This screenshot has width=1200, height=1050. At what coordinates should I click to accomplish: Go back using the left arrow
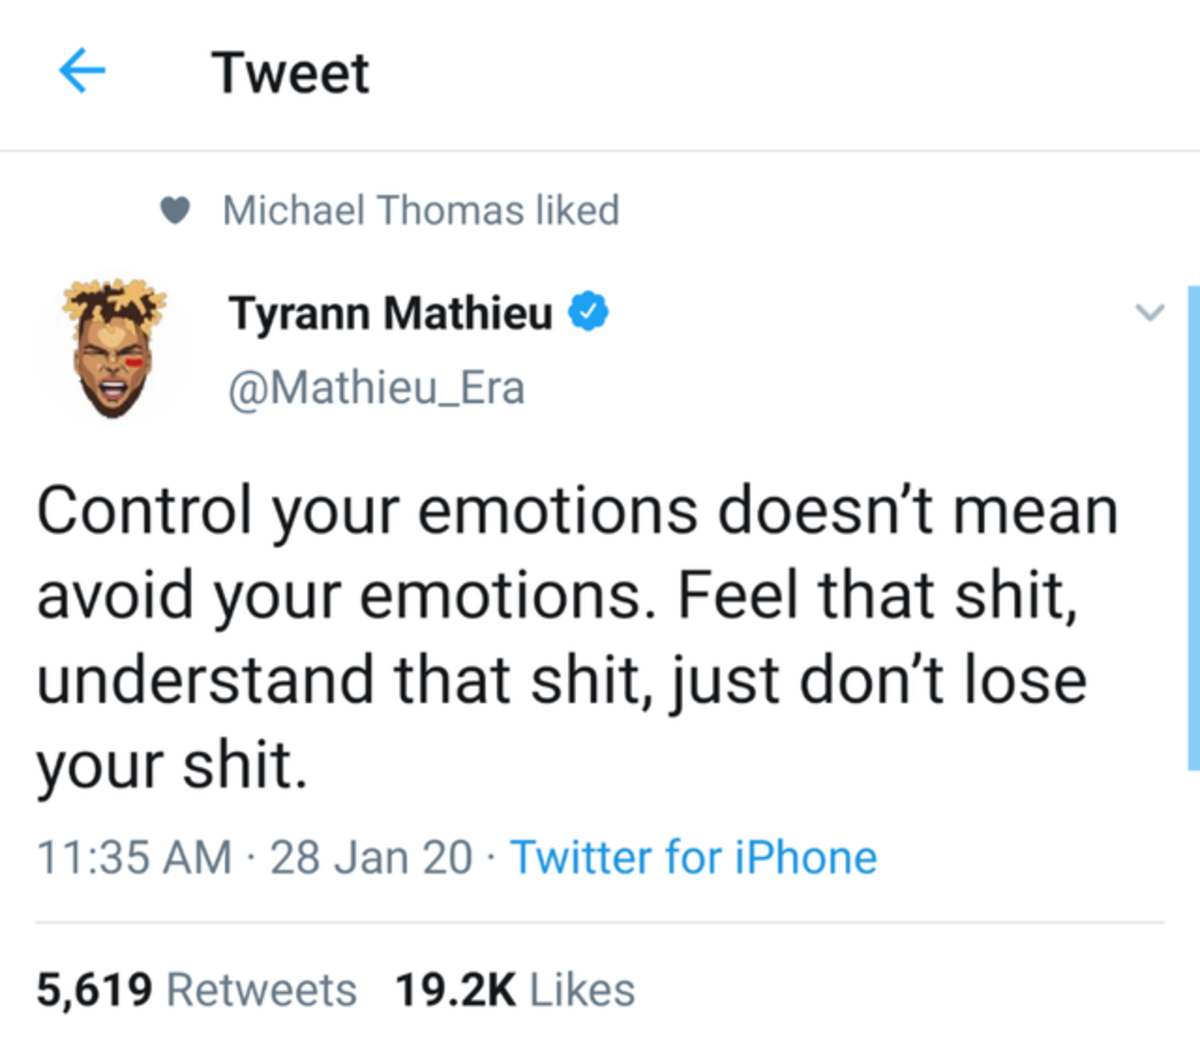point(82,72)
